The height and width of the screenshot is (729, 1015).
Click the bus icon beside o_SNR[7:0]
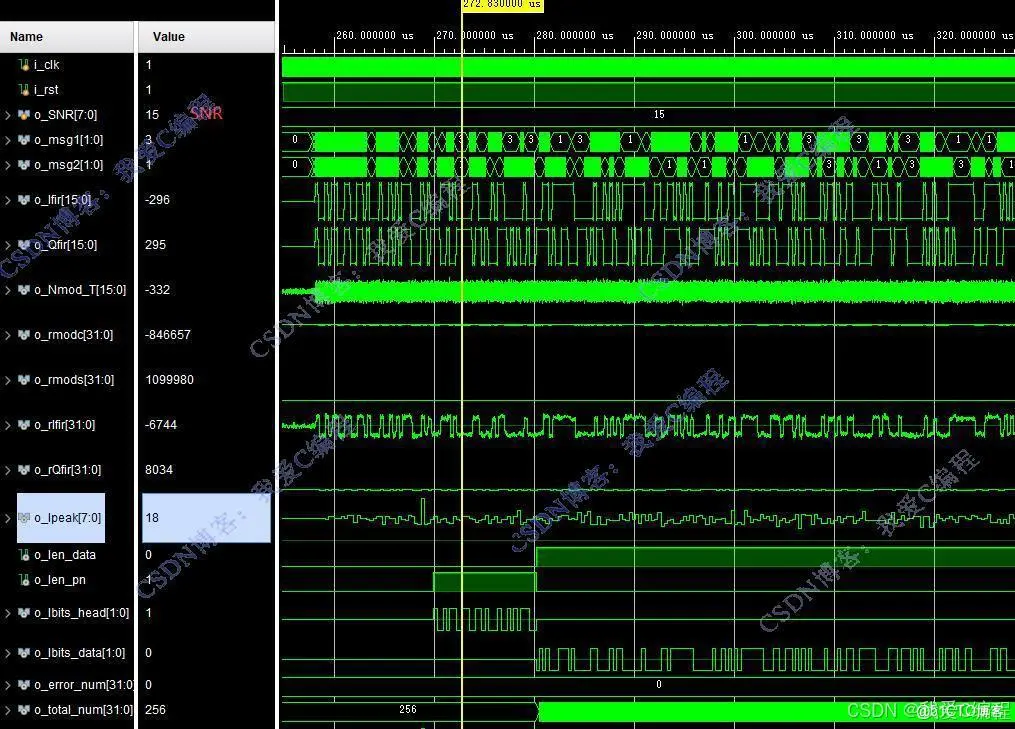[22, 115]
